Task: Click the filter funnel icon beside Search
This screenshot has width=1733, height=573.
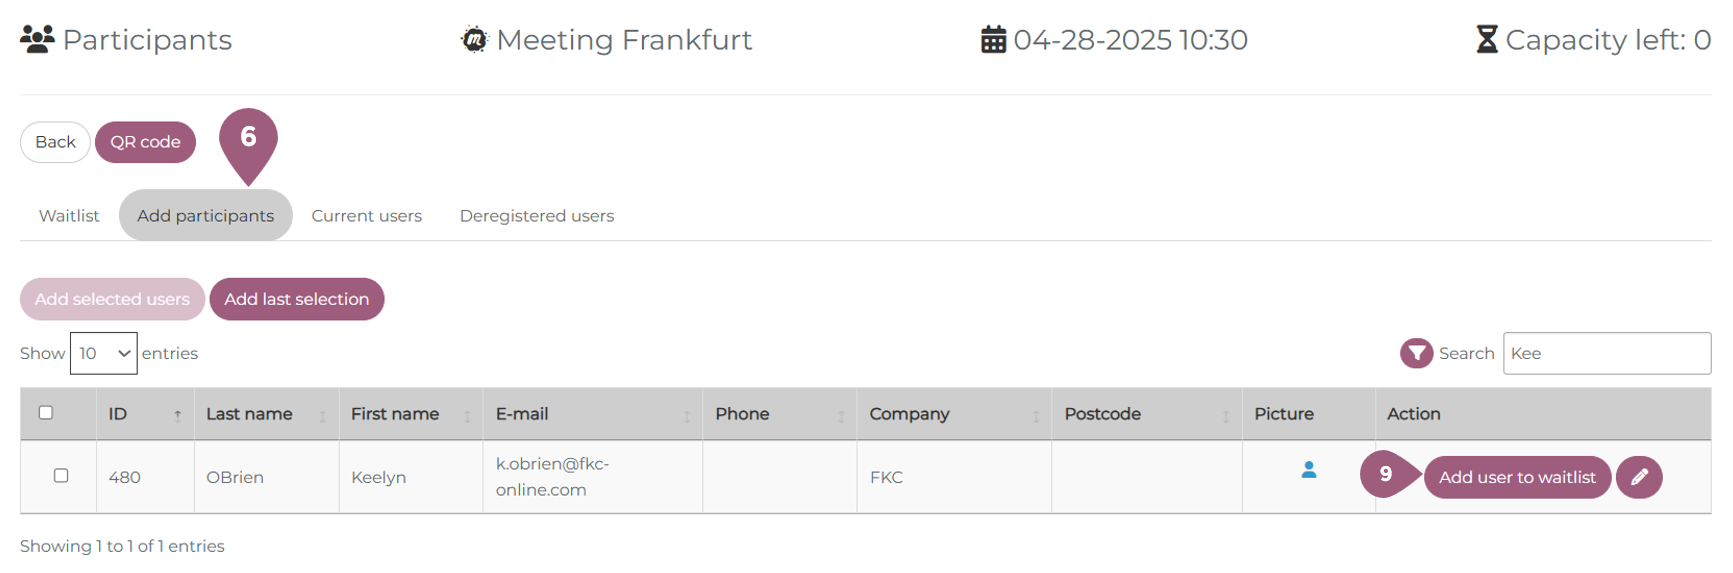Action: 1416,353
